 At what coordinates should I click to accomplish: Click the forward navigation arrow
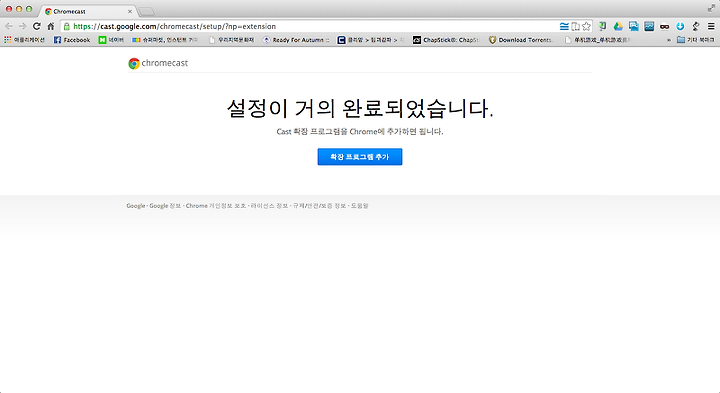22,26
